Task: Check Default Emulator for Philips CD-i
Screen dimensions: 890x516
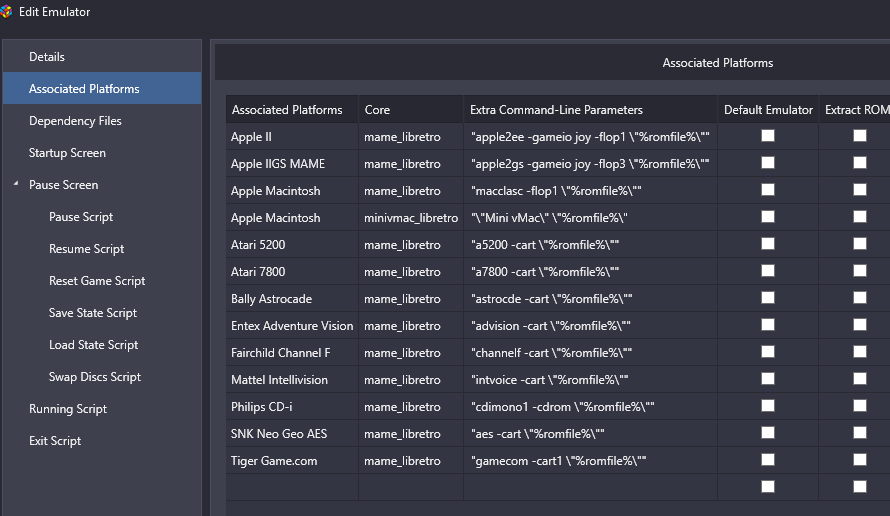Action: [768, 406]
